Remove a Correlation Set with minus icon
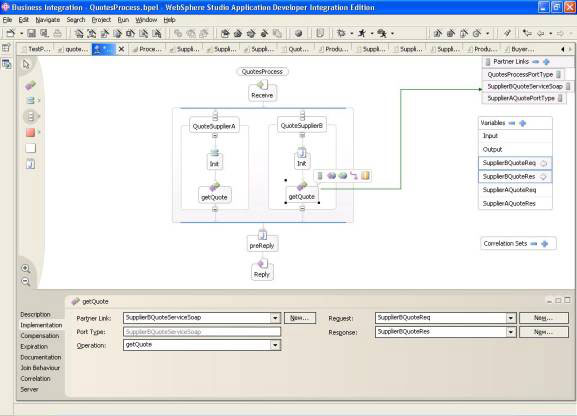 coord(534,244)
